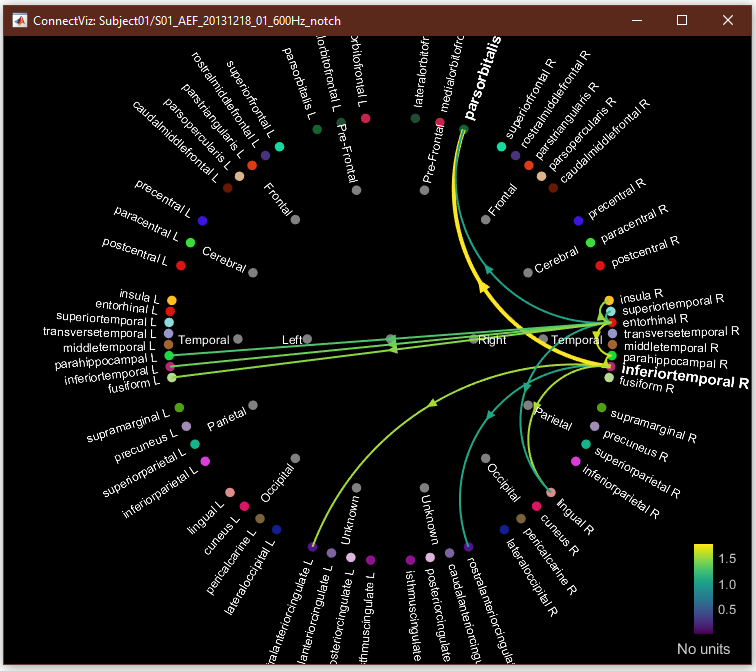Expand the left Parietal group node
Image resolution: width=756 pixels, height=671 pixels.
(253, 405)
